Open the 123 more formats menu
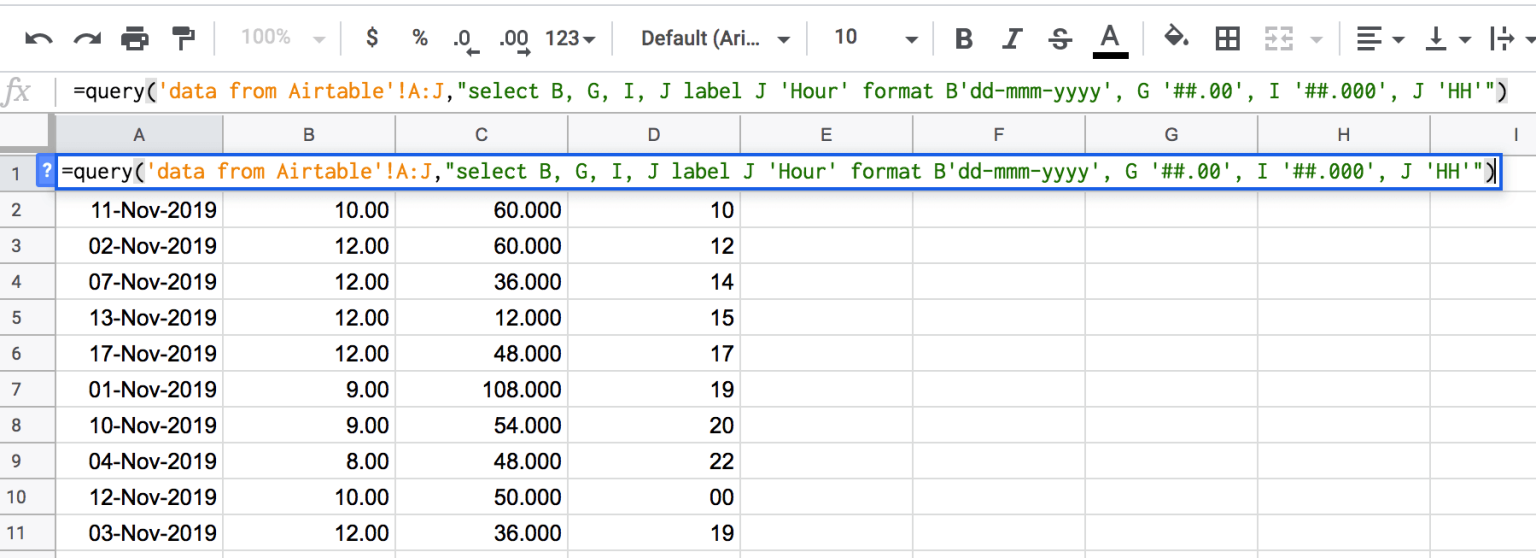The width and height of the screenshot is (1536, 558). point(570,38)
